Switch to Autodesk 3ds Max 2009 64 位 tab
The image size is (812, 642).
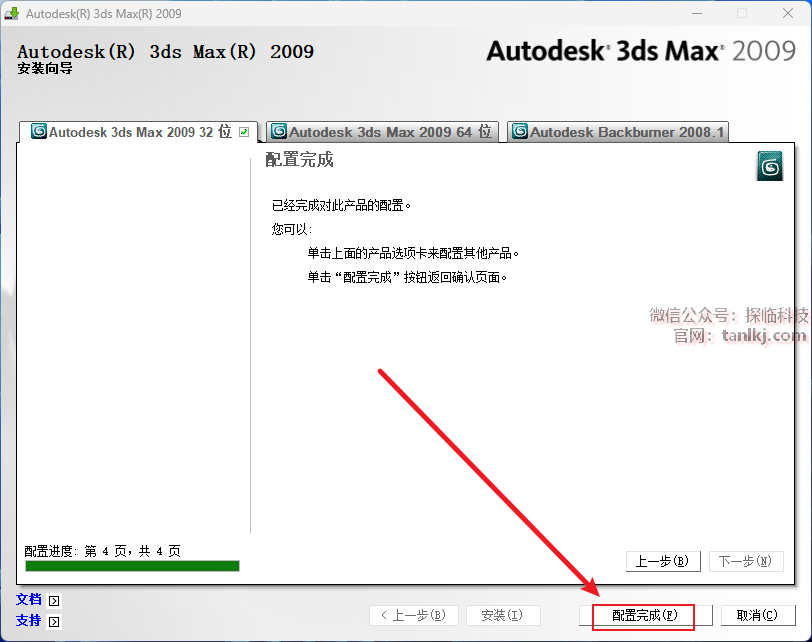tap(382, 132)
